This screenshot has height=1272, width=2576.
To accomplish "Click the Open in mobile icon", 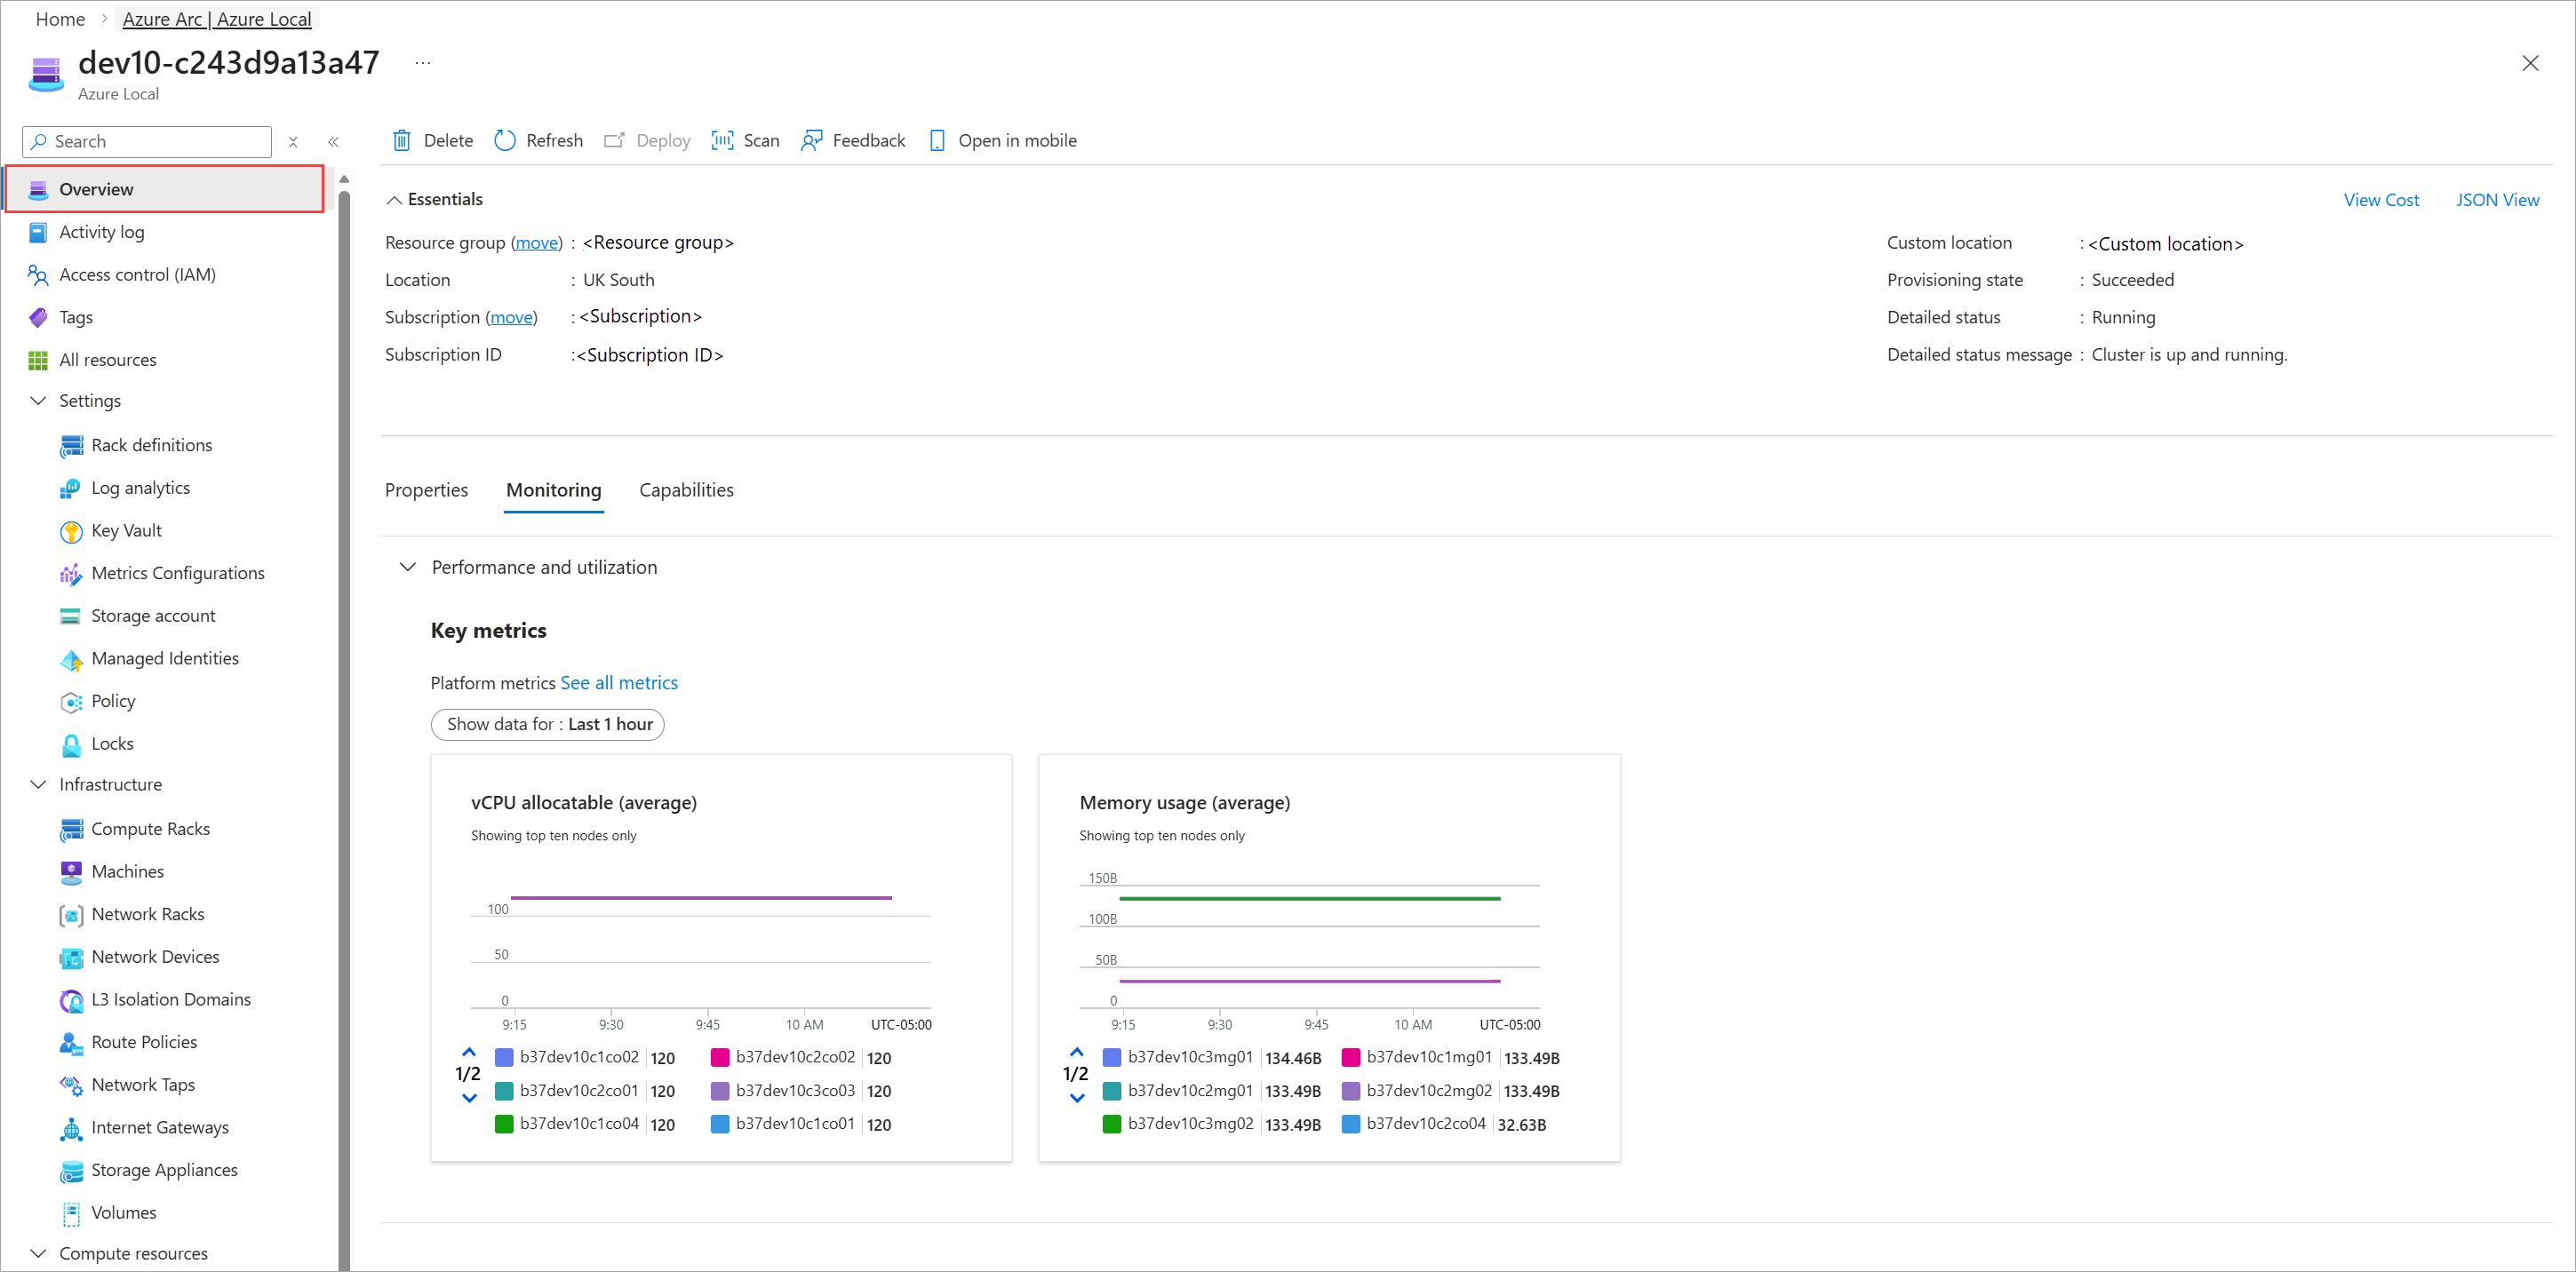I will tap(937, 140).
